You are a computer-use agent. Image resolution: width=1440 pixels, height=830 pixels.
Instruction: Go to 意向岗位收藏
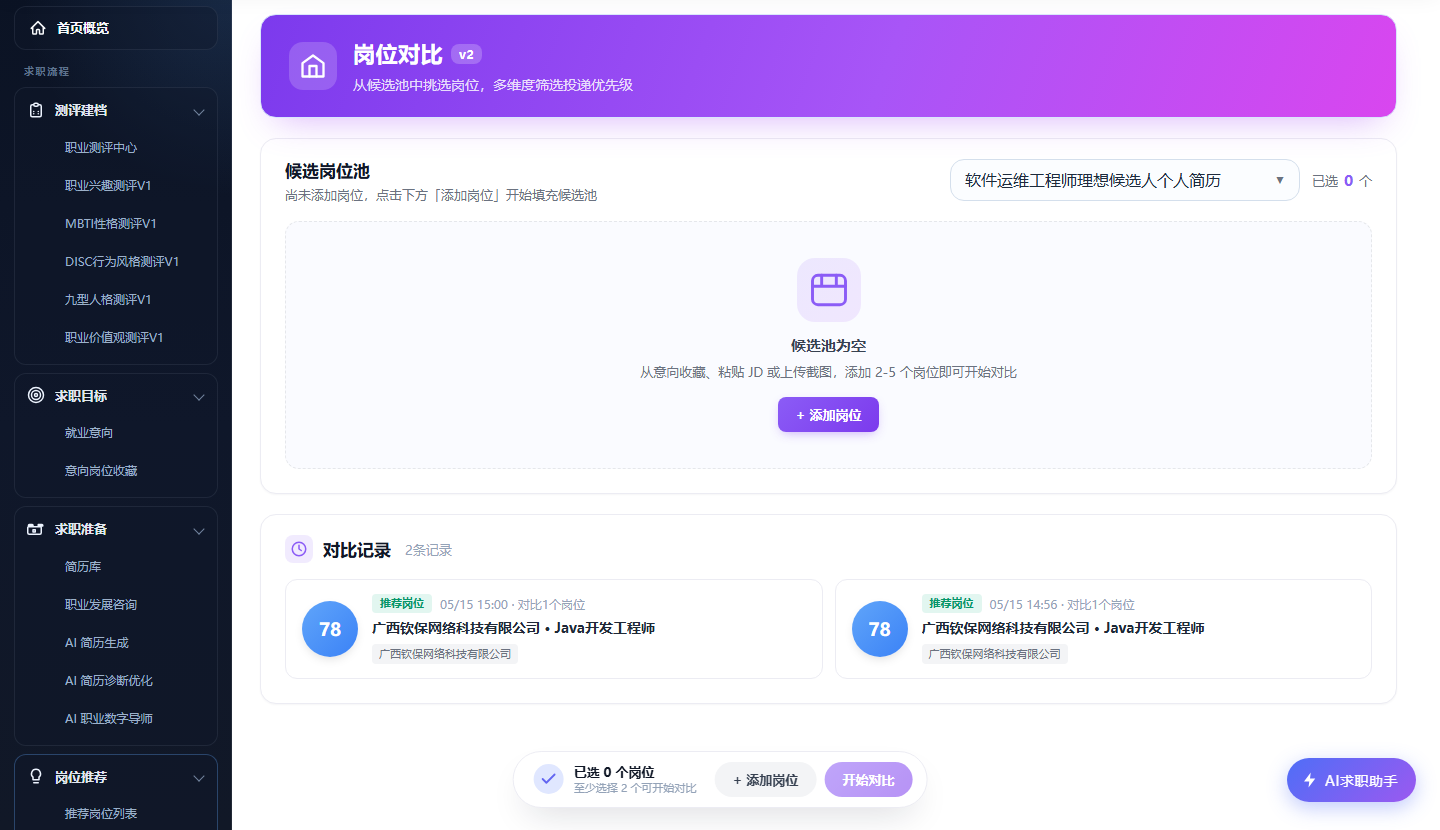(x=101, y=471)
